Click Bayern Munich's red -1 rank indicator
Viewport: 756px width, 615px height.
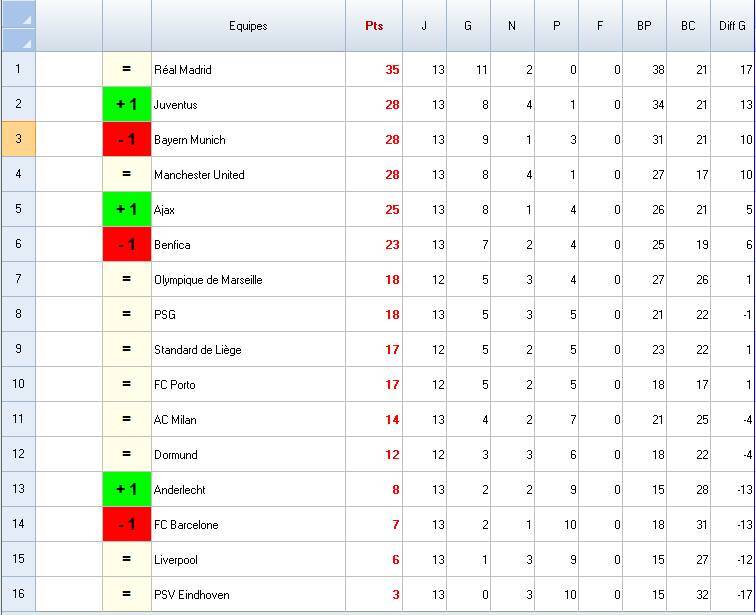tap(127, 140)
